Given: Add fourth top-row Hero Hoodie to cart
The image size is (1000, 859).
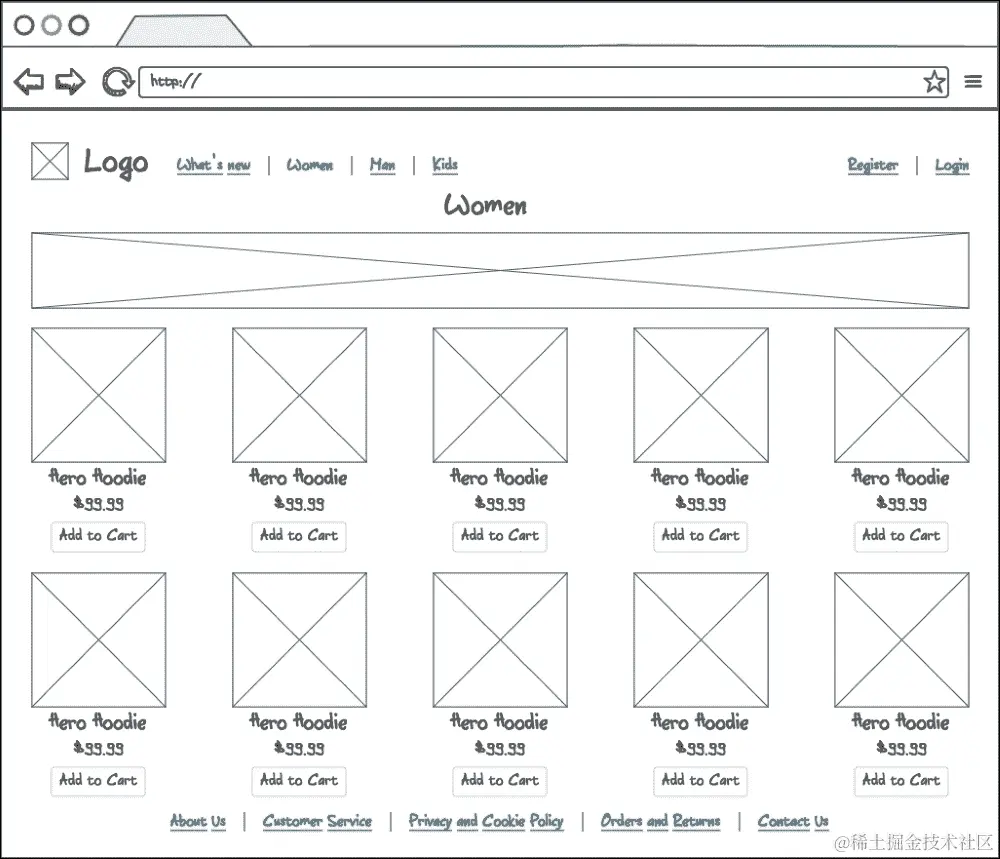Looking at the screenshot, I should (700, 536).
